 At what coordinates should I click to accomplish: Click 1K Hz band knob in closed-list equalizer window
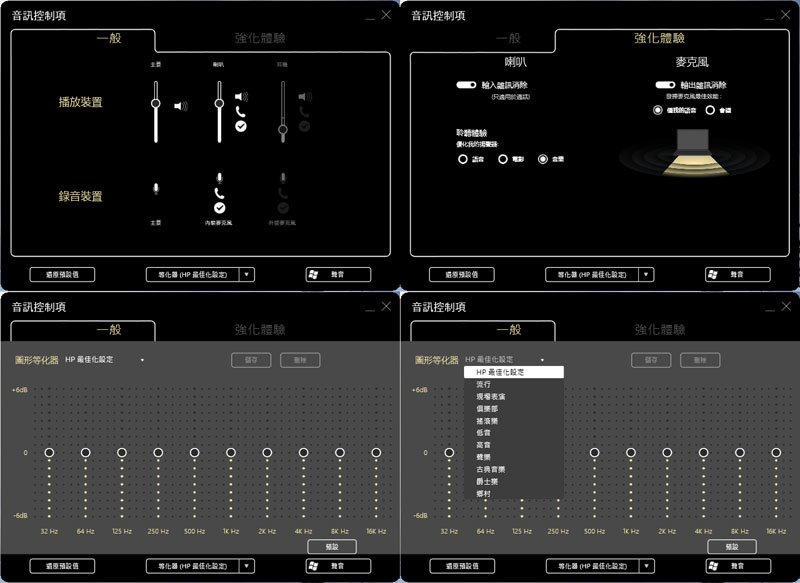[231, 452]
